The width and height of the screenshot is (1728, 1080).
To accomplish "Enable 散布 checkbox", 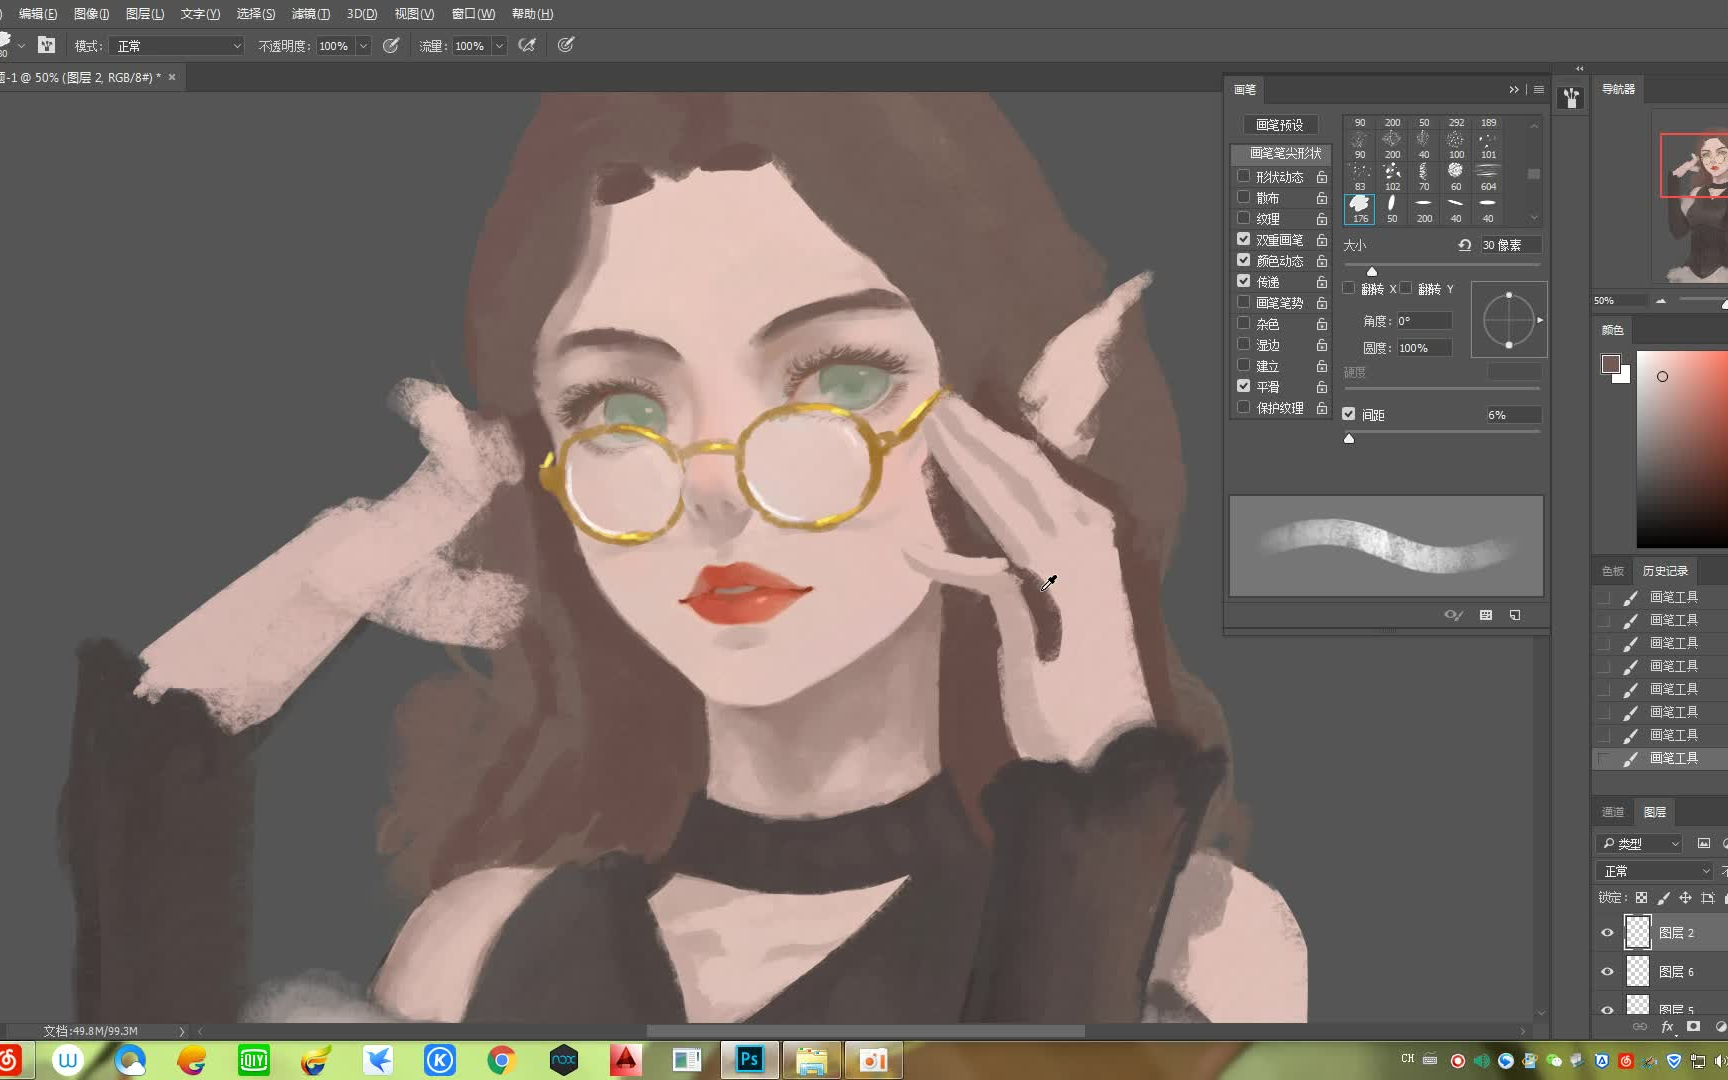I will [x=1243, y=197].
